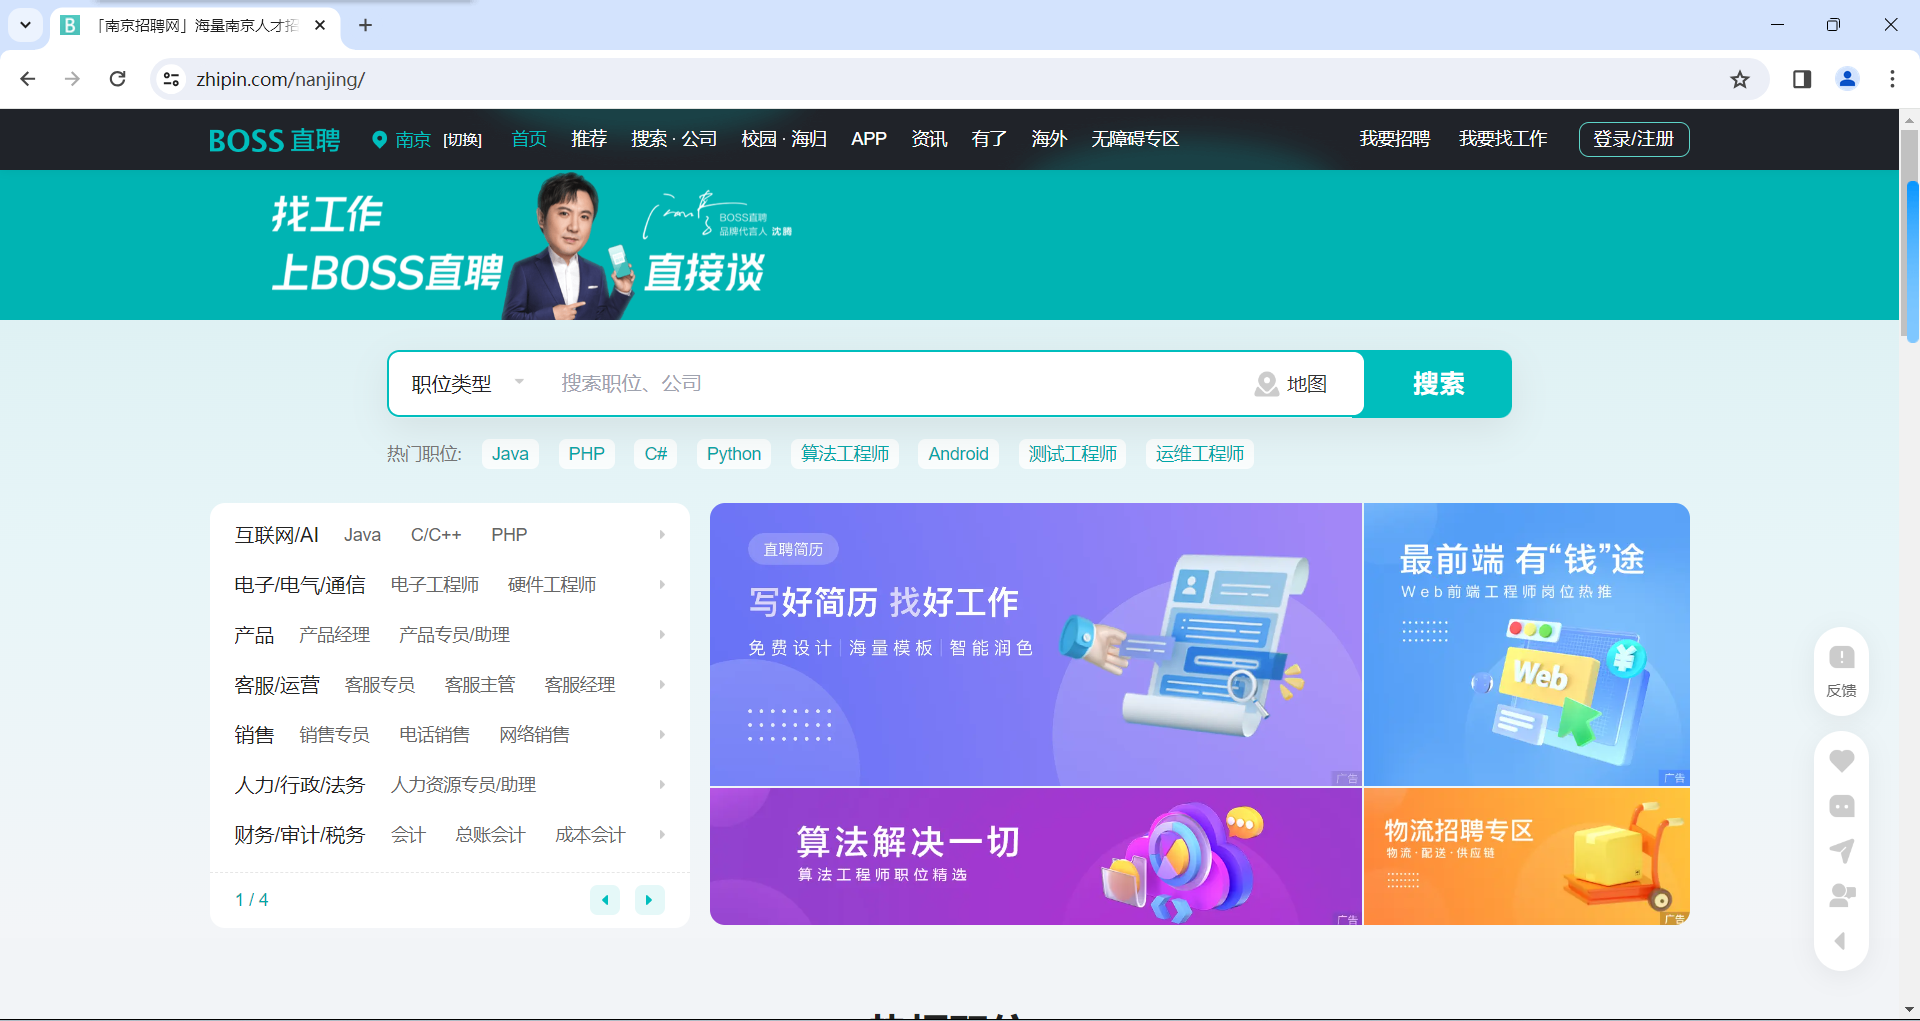
Task: Open the chat robot icon in side toolbar
Action: (1841, 806)
